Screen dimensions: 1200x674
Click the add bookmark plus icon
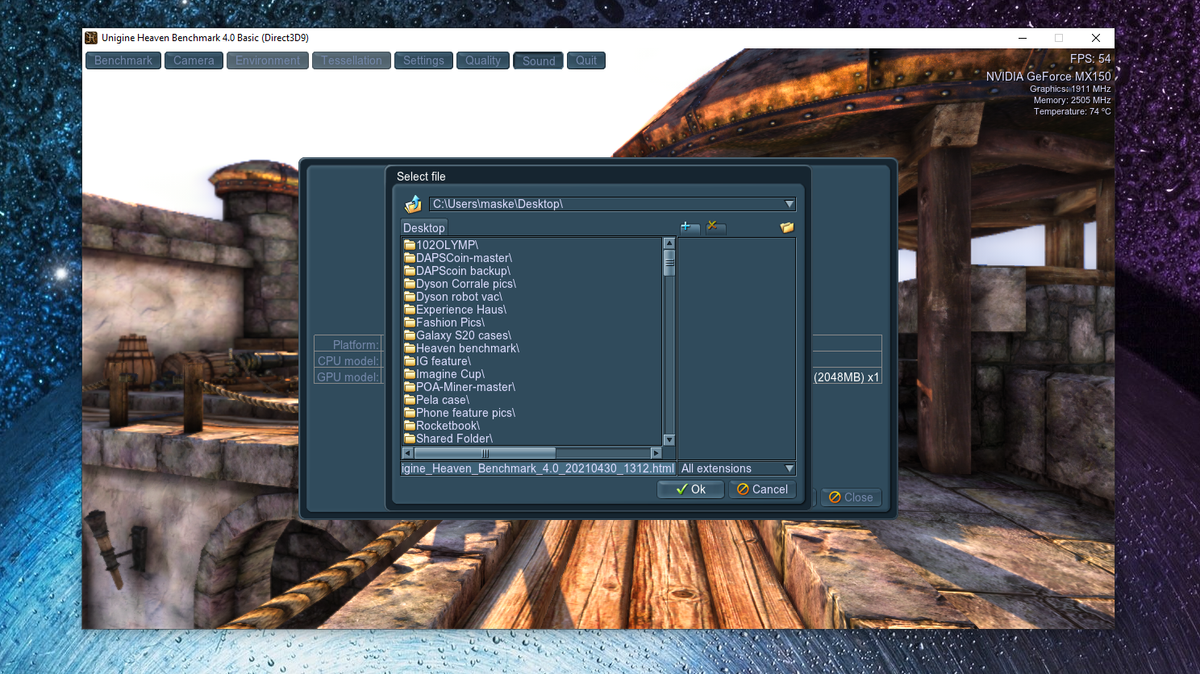click(689, 227)
